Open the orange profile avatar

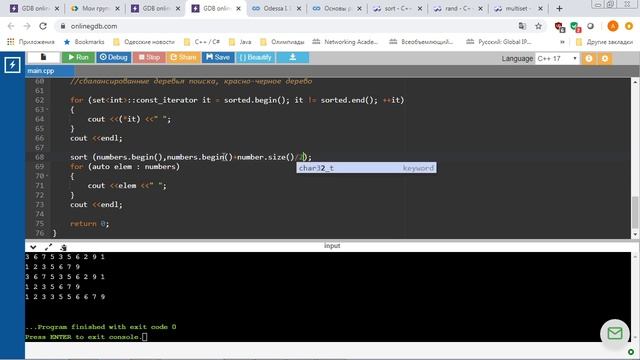point(613,26)
